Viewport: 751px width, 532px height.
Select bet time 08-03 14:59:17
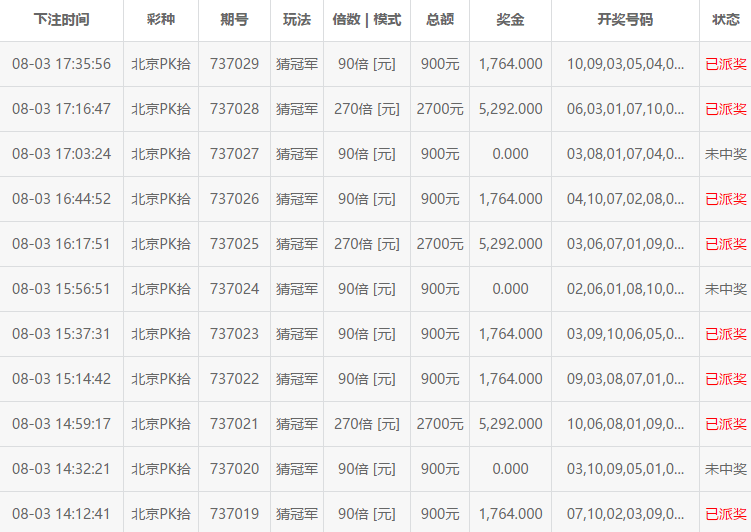click(x=61, y=424)
